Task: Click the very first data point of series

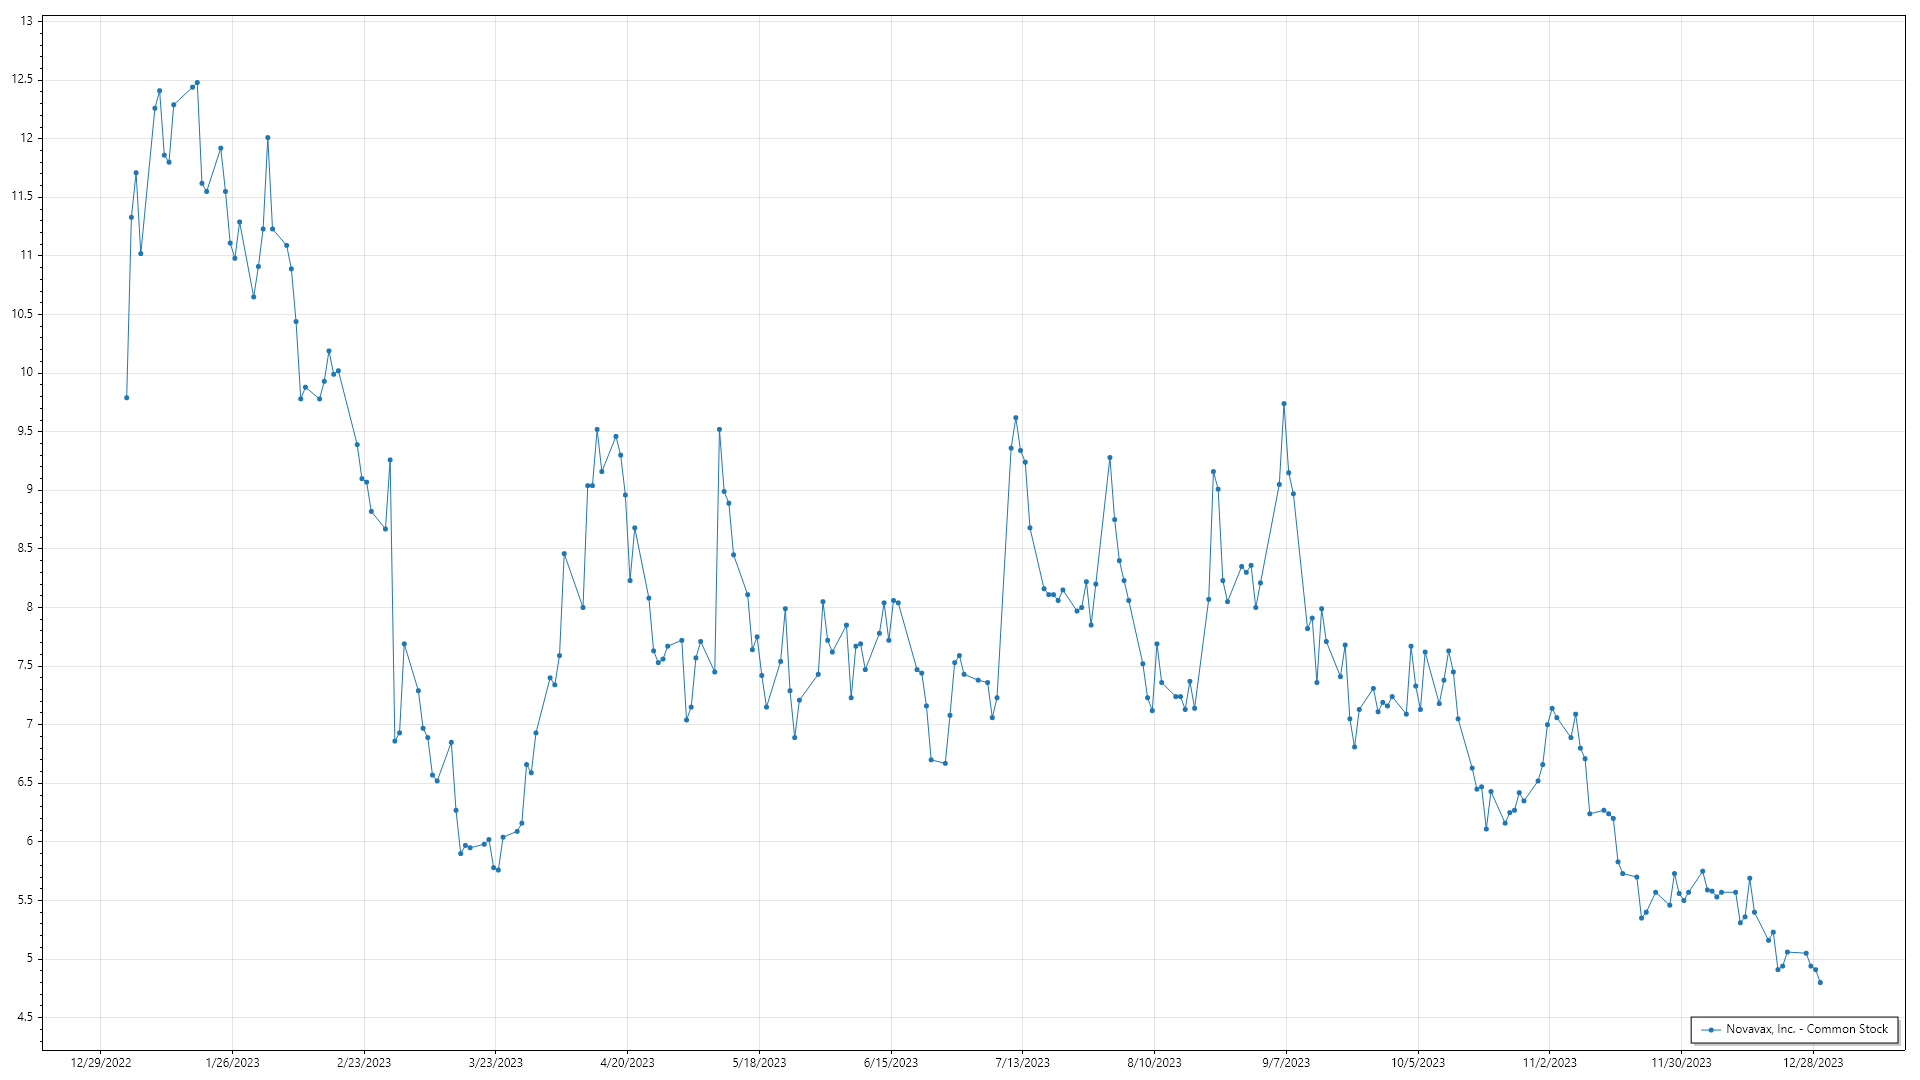Action: [127, 398]
